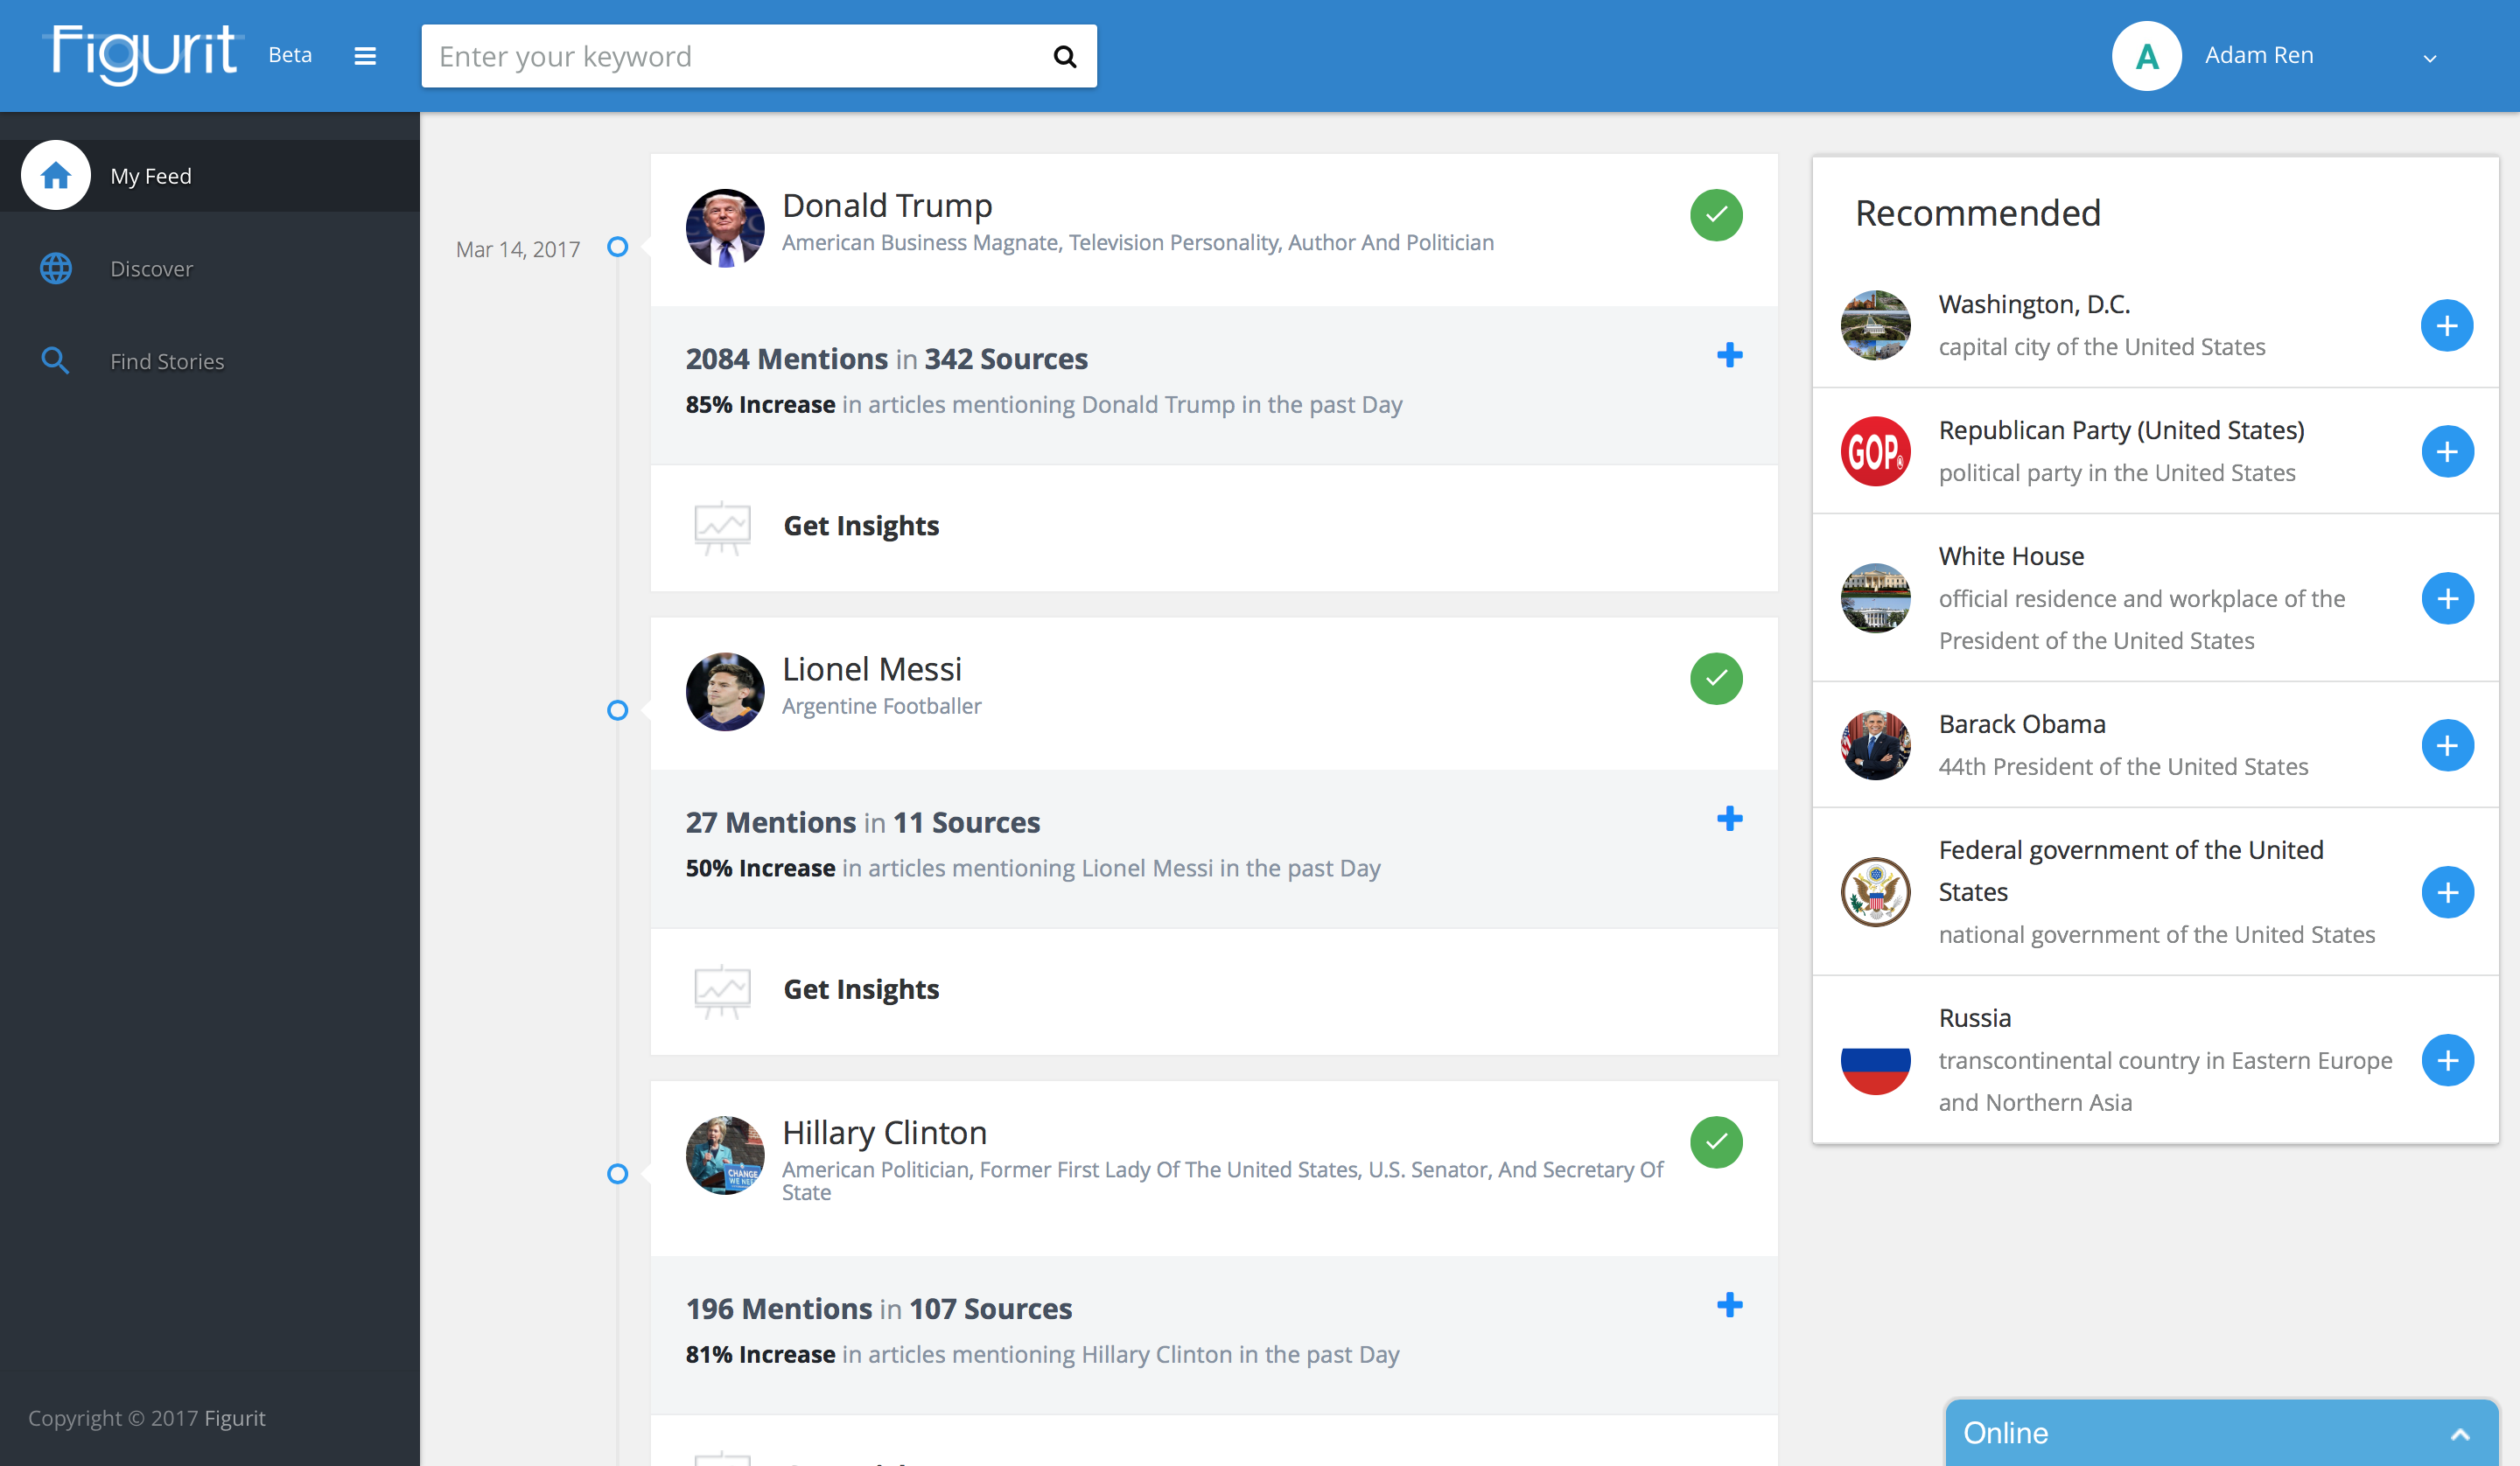Click the Discover globe icon

click(x=56, y=268)
